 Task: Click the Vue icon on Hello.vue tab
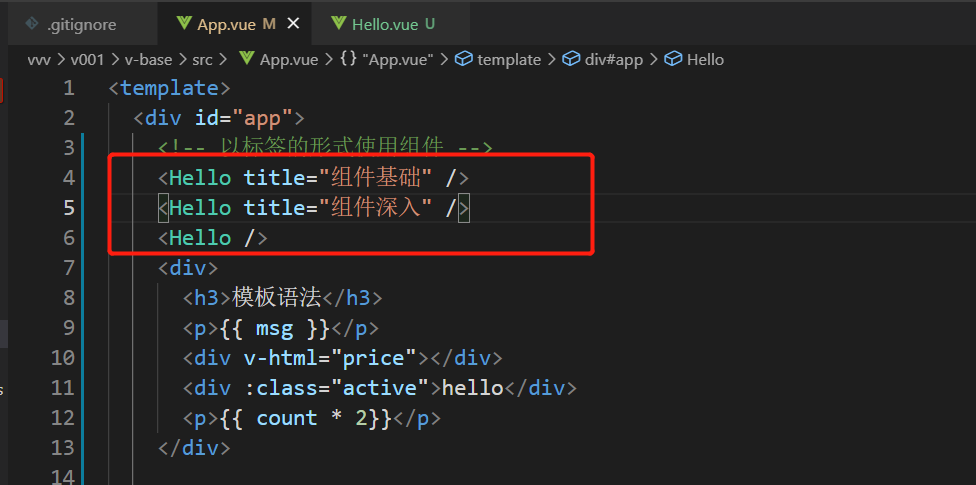[338, 24]
